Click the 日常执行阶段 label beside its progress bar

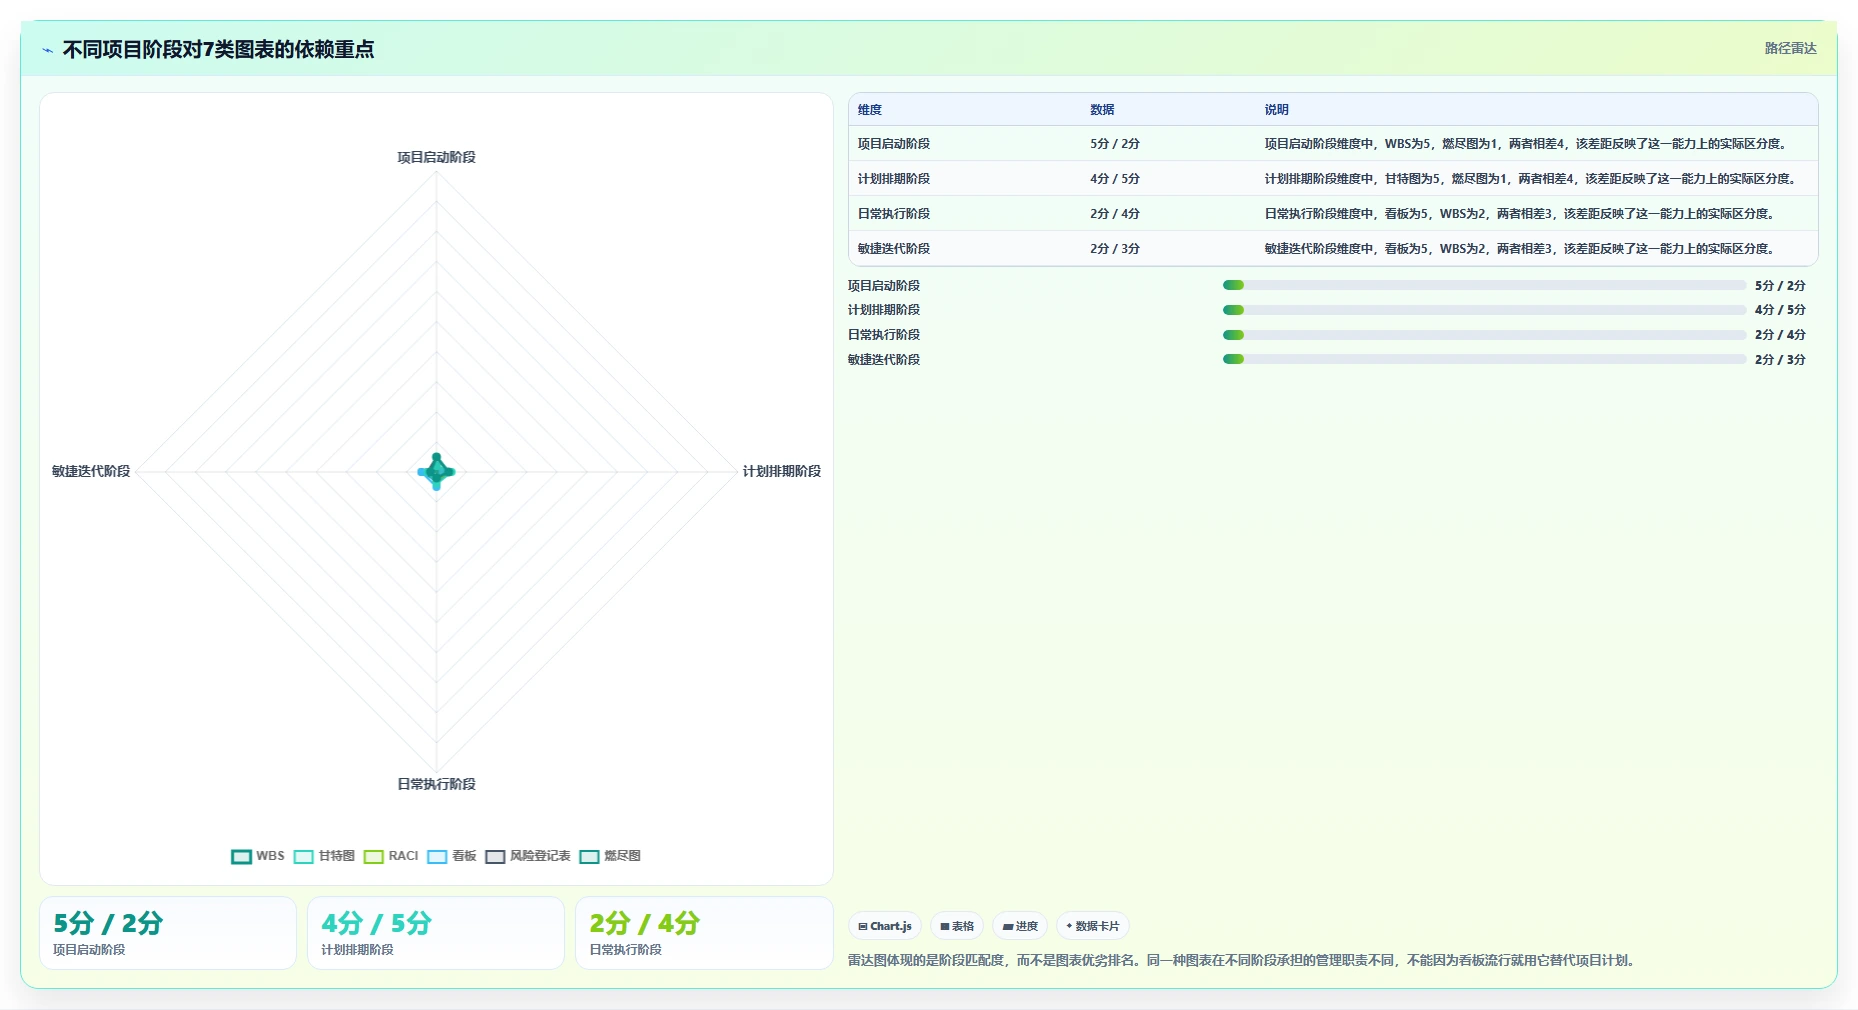coord(884,335)
